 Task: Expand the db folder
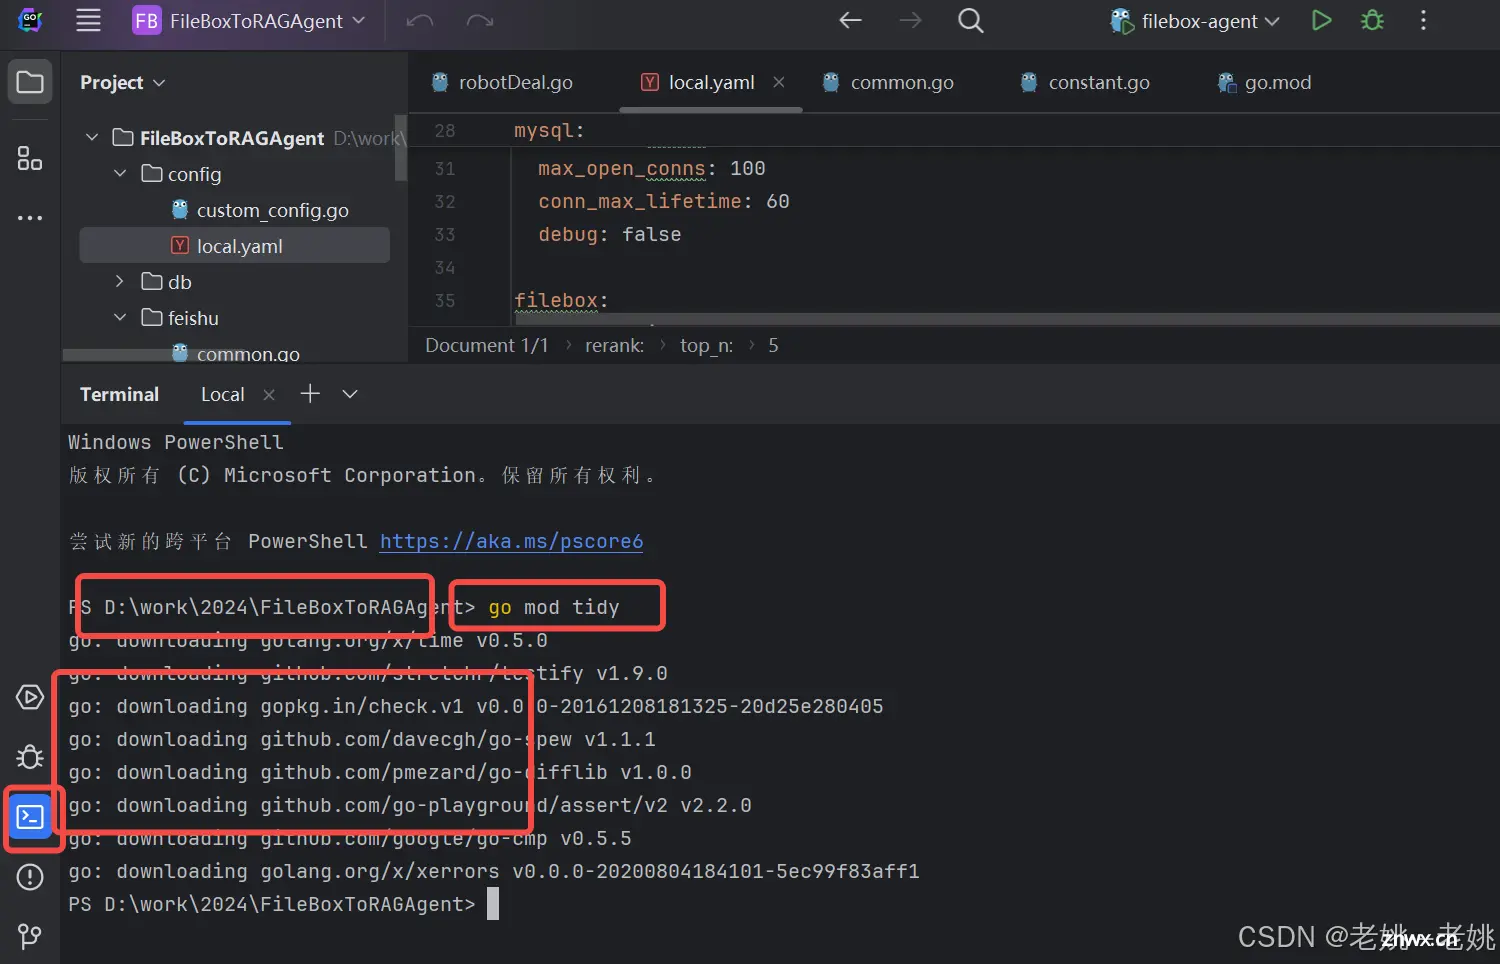(x=120, y=281)
